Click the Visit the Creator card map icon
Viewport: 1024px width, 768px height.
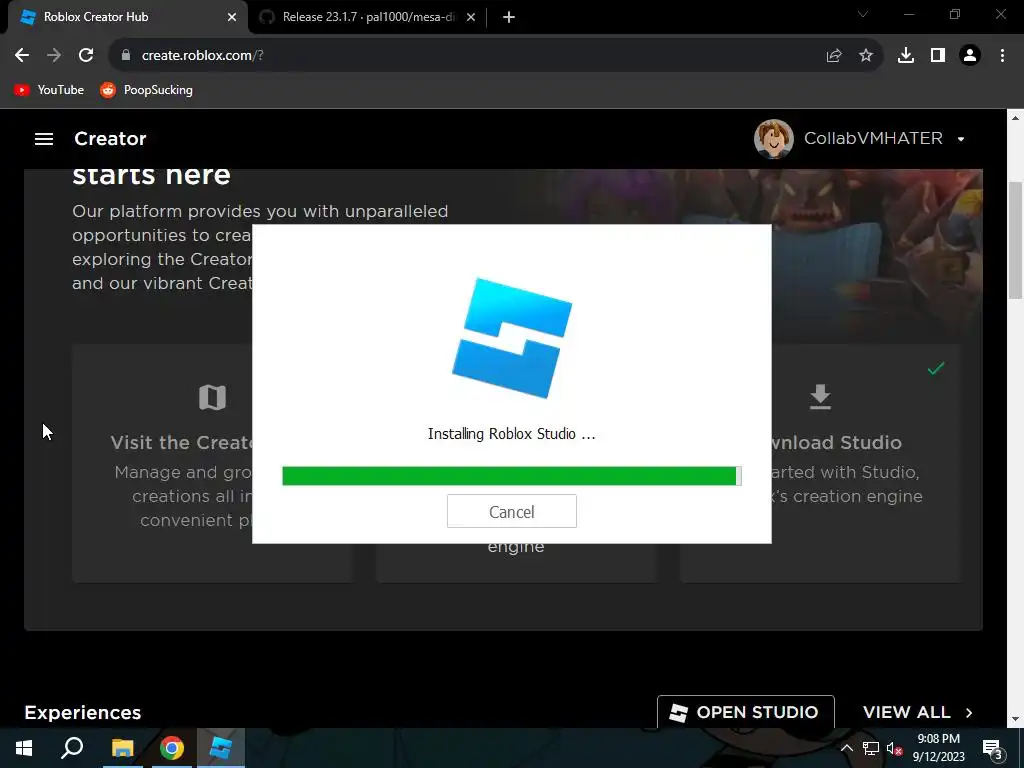[212, 397]
